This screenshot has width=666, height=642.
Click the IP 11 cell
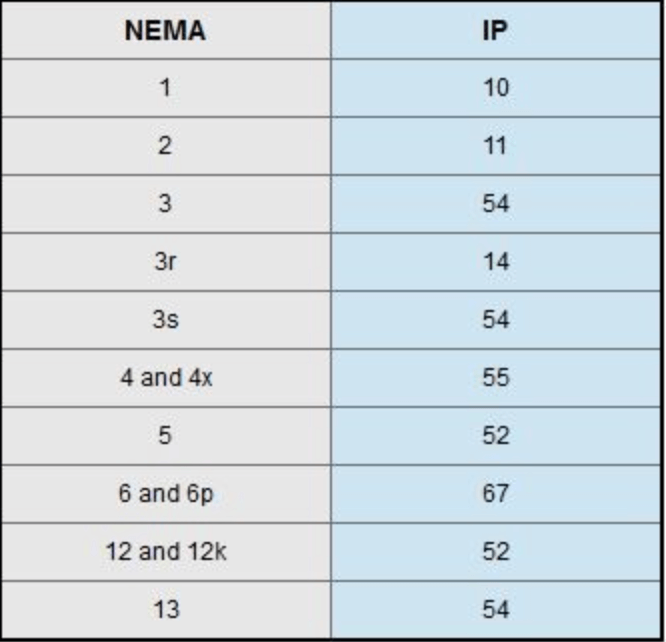(495, 146)
